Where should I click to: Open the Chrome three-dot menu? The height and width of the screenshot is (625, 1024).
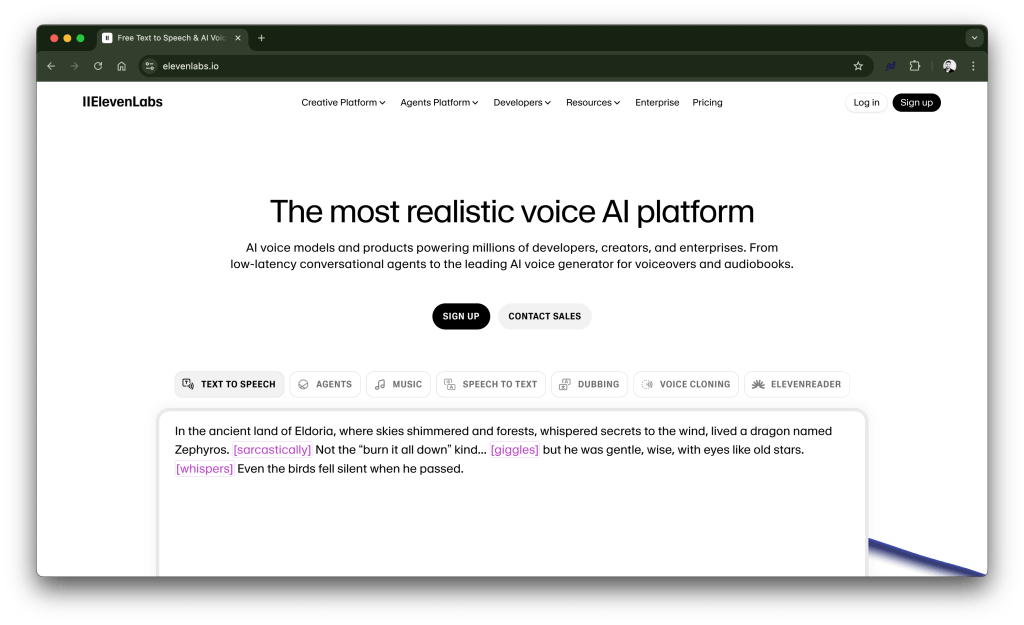[973, 66]
